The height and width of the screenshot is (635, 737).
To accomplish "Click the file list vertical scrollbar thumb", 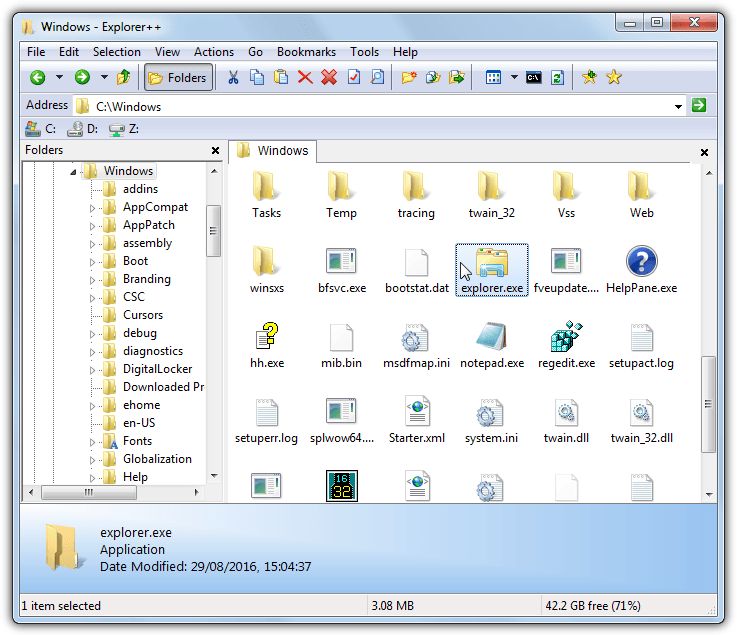I will coord(708,404).
